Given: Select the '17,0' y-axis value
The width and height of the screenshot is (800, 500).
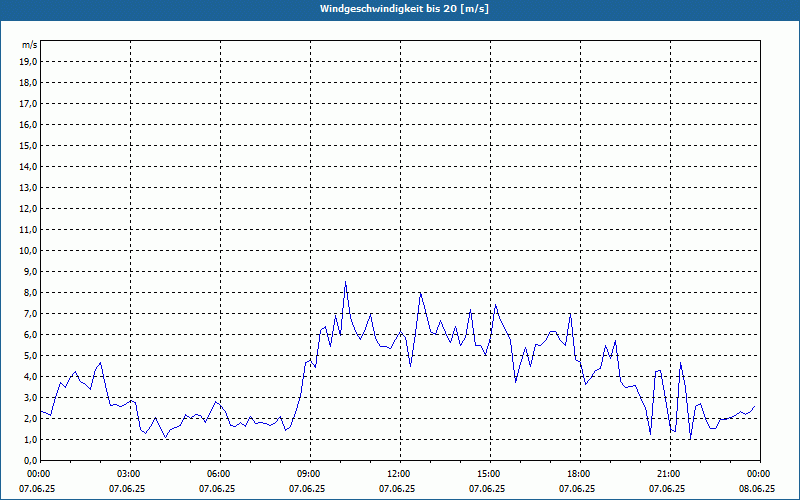Looking at the screenshot, I should [29, 104].
